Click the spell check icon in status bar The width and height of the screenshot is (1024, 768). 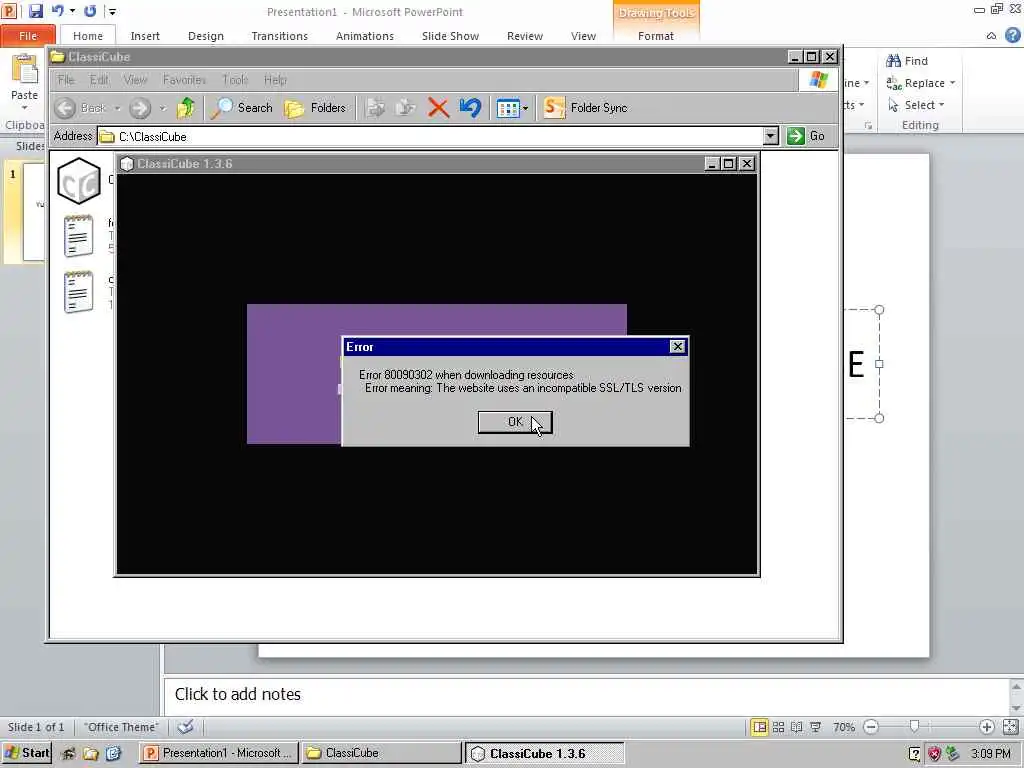tap(185, 727)
